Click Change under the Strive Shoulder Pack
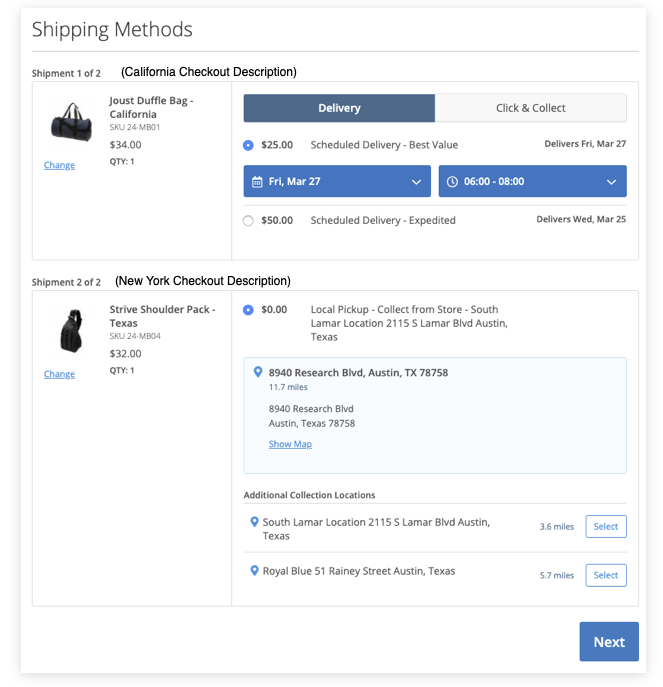 (x=59, y=374)
